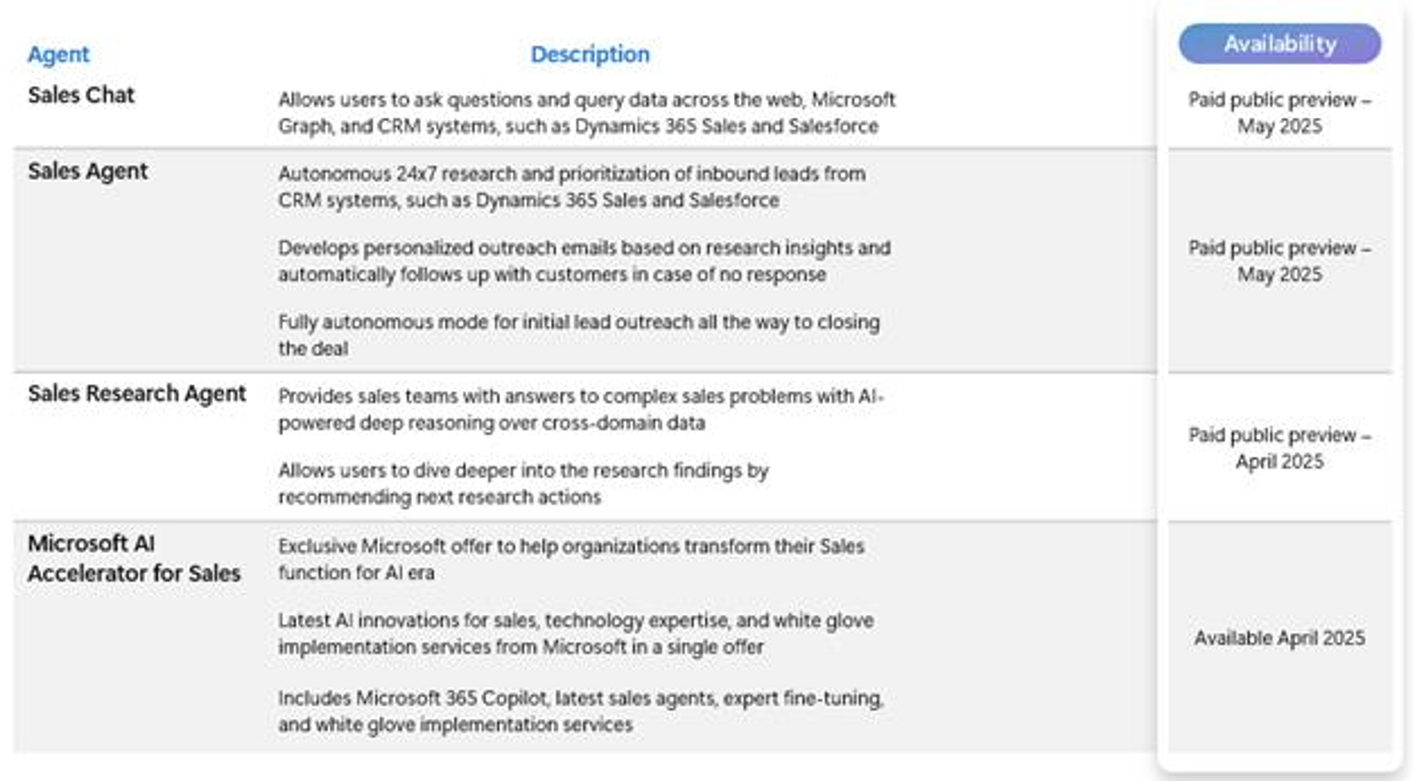Click the Sales Chat description about querying data

tap(586, 113)
